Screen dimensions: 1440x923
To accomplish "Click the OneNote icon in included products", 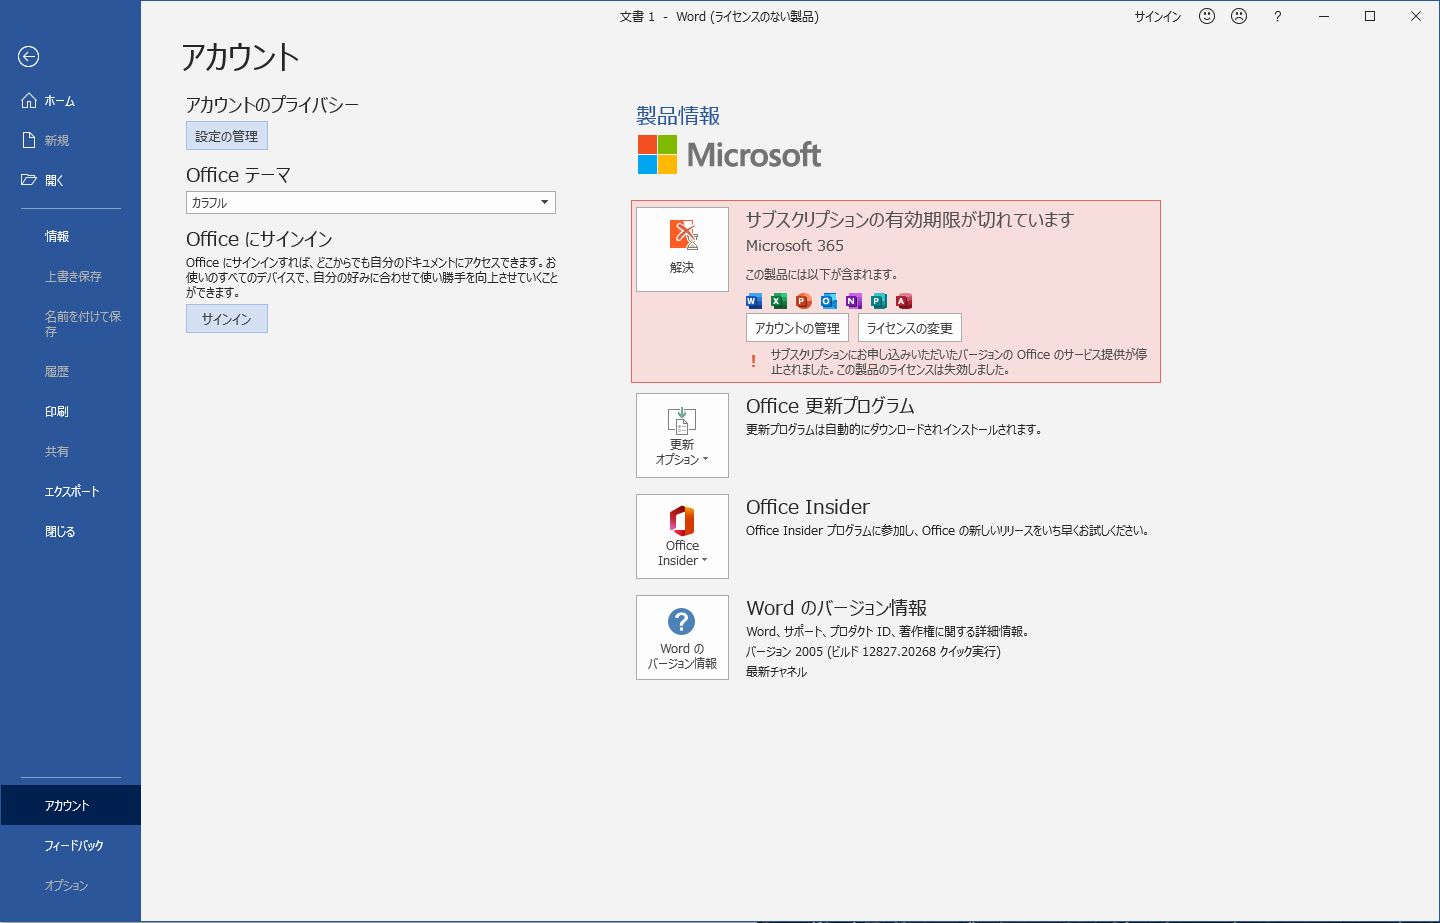I will click(853, 301).
